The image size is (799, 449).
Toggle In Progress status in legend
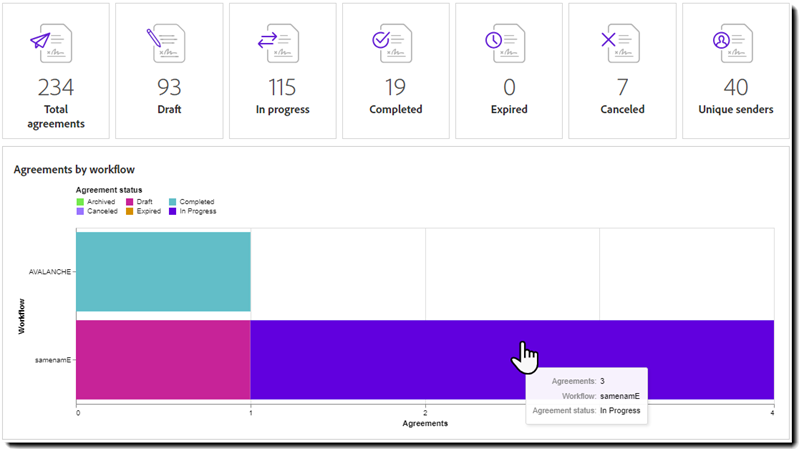(x=196, y=211)
